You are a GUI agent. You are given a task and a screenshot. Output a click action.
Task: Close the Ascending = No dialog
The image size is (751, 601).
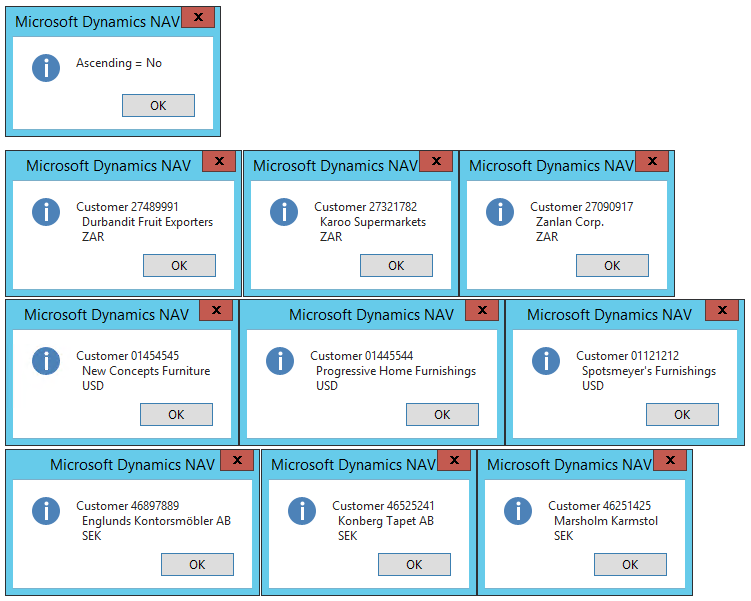pyautogui.click(x=198, y=17)
